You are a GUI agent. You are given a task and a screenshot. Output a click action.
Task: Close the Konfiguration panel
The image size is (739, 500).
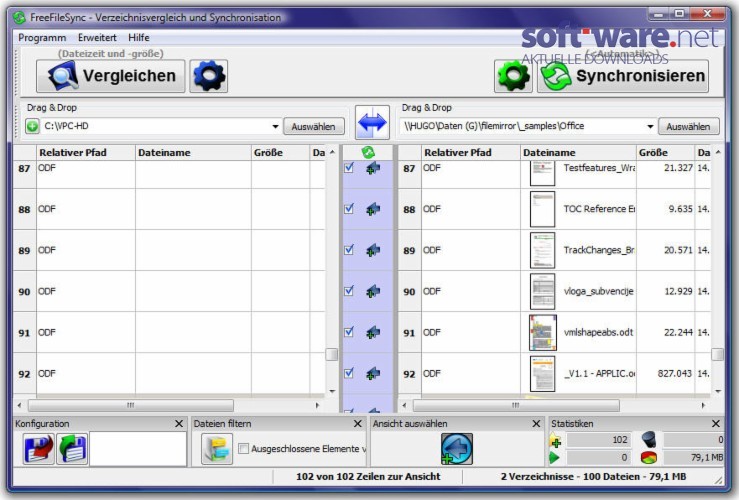(179, 424)
